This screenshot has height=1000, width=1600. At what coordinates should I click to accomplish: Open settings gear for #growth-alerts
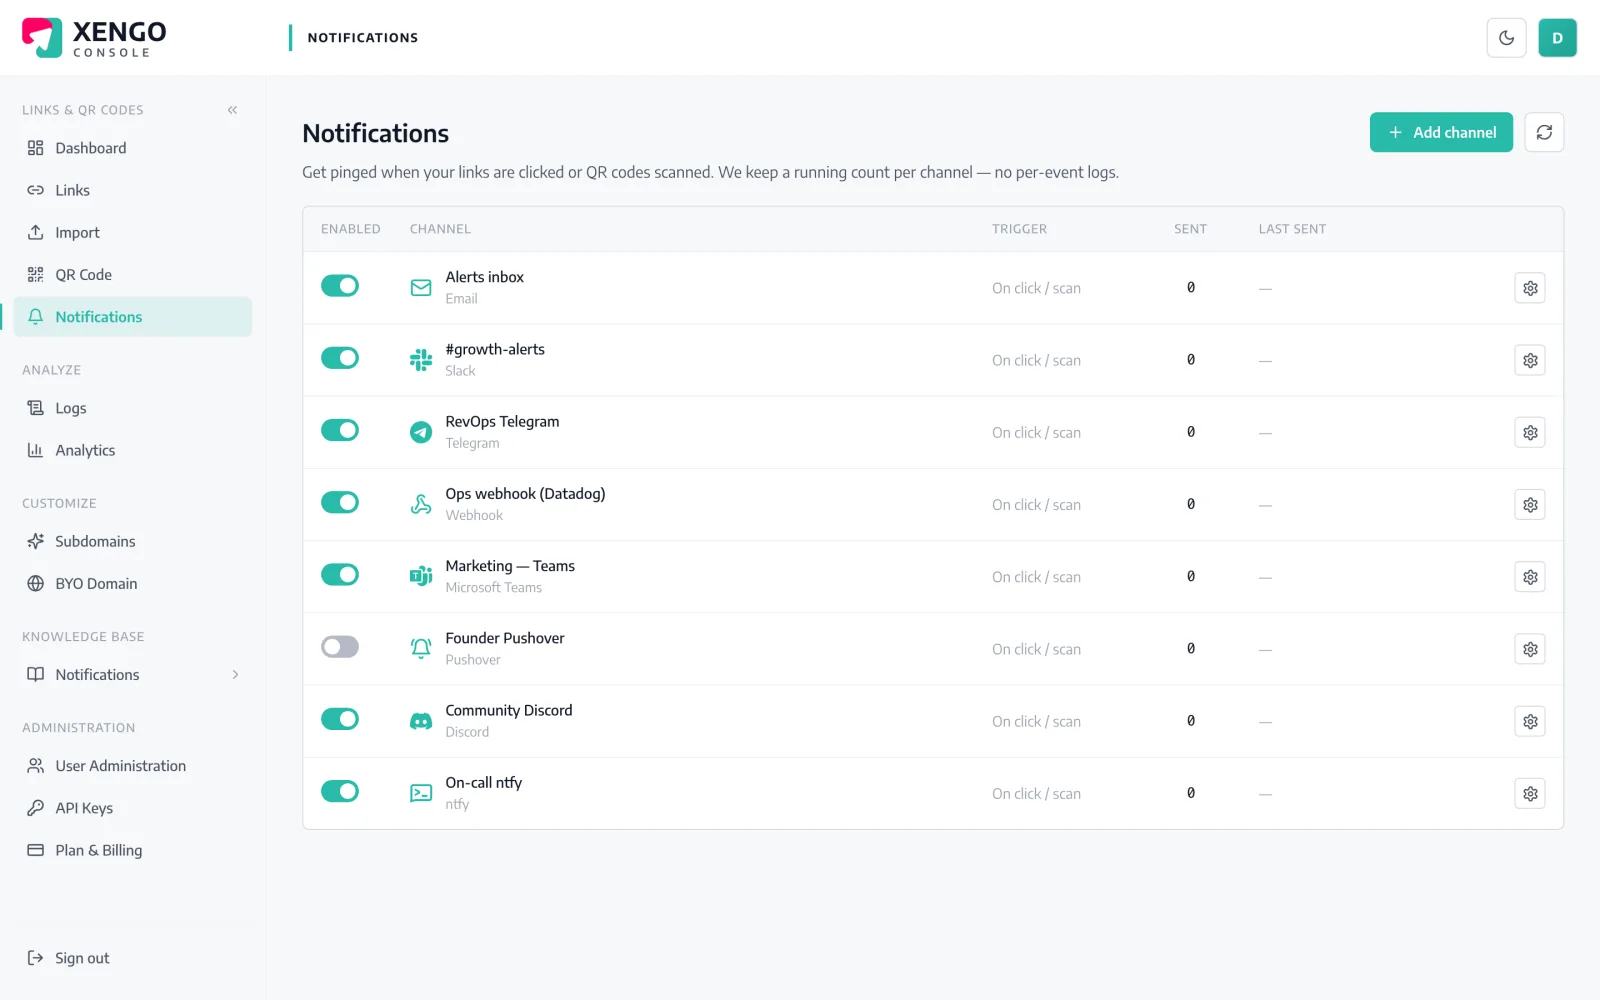coord(1530,360)
